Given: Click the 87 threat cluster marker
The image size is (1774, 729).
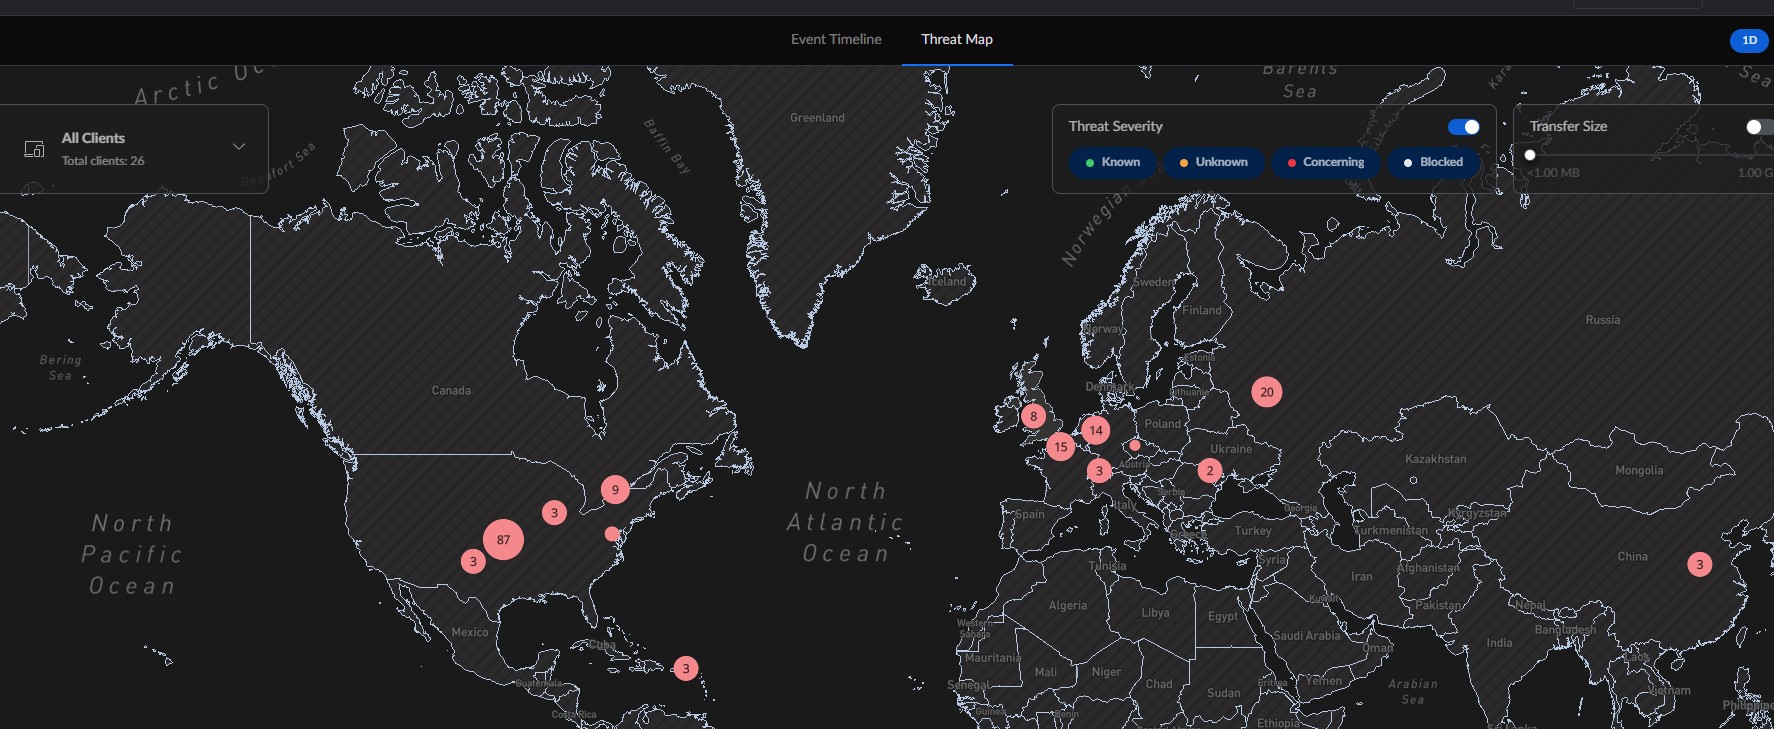Looking at the screenshot, I should (x=503, y=539).
